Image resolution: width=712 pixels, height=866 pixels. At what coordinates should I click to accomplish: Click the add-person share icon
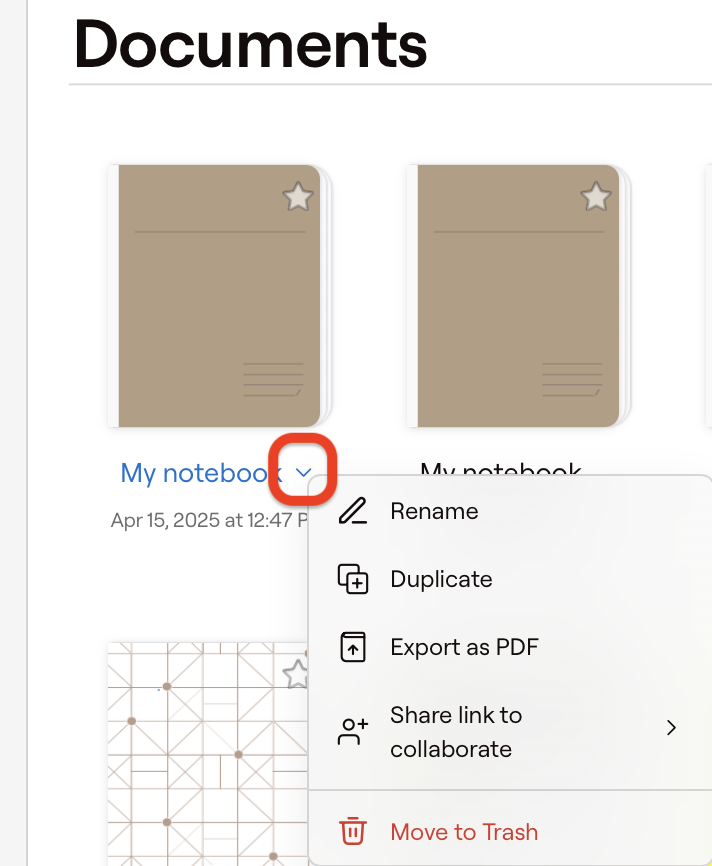tap(352, 732)
